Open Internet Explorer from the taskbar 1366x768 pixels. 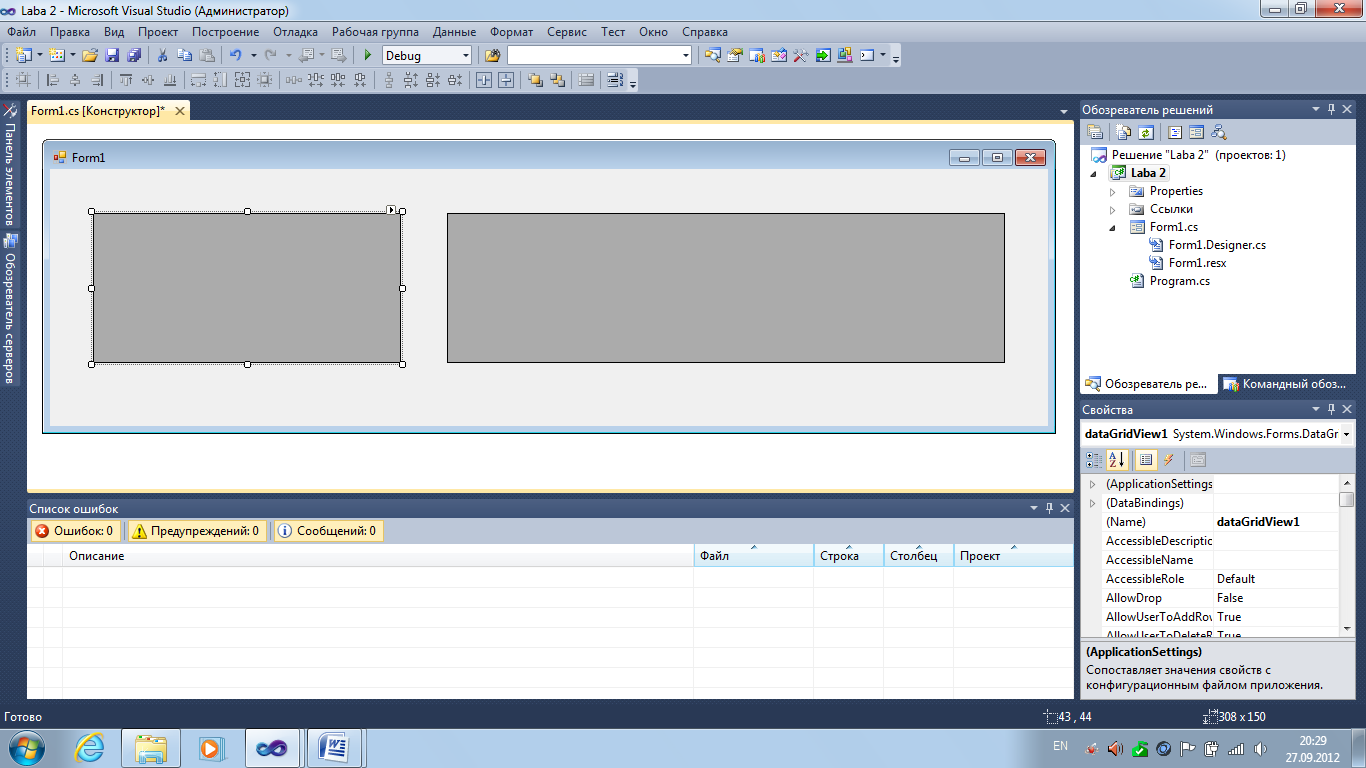(90, 747)
